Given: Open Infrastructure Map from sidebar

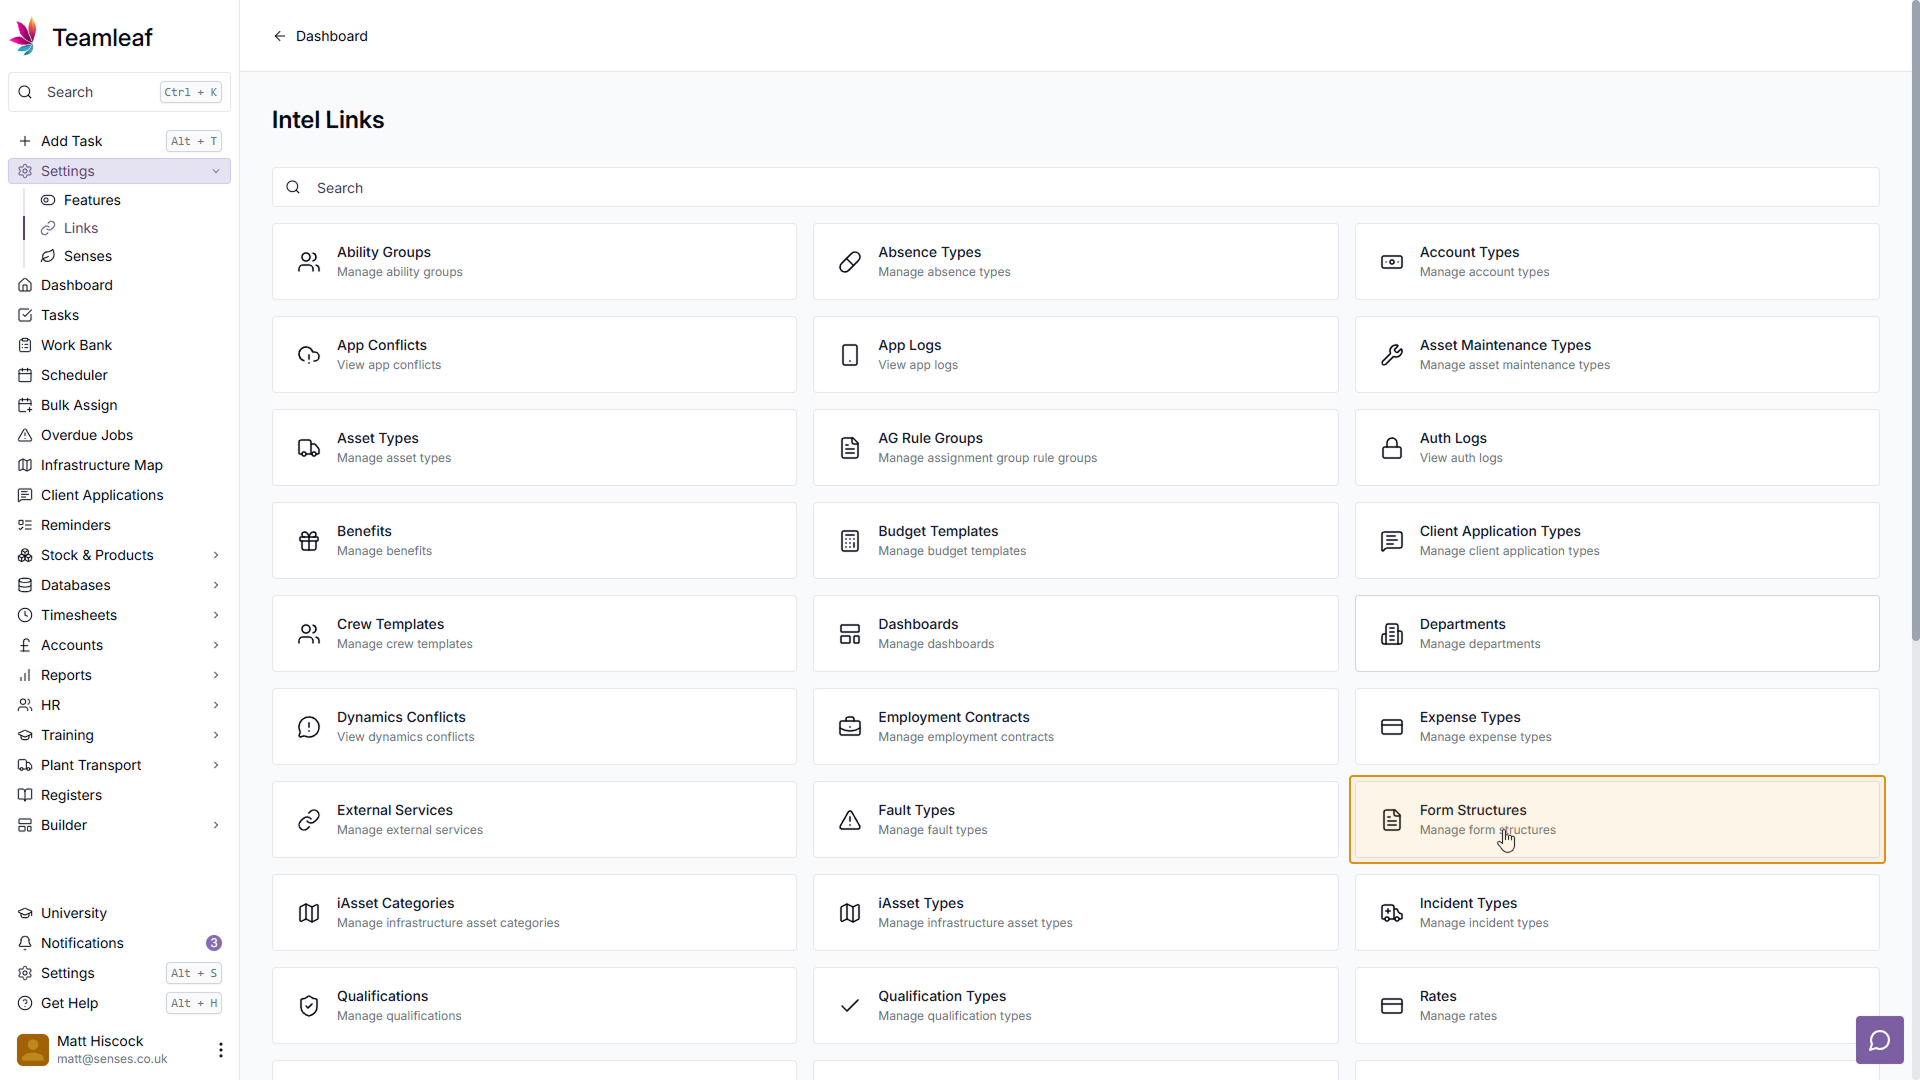Looking at the screenshot, I should 101,465.
